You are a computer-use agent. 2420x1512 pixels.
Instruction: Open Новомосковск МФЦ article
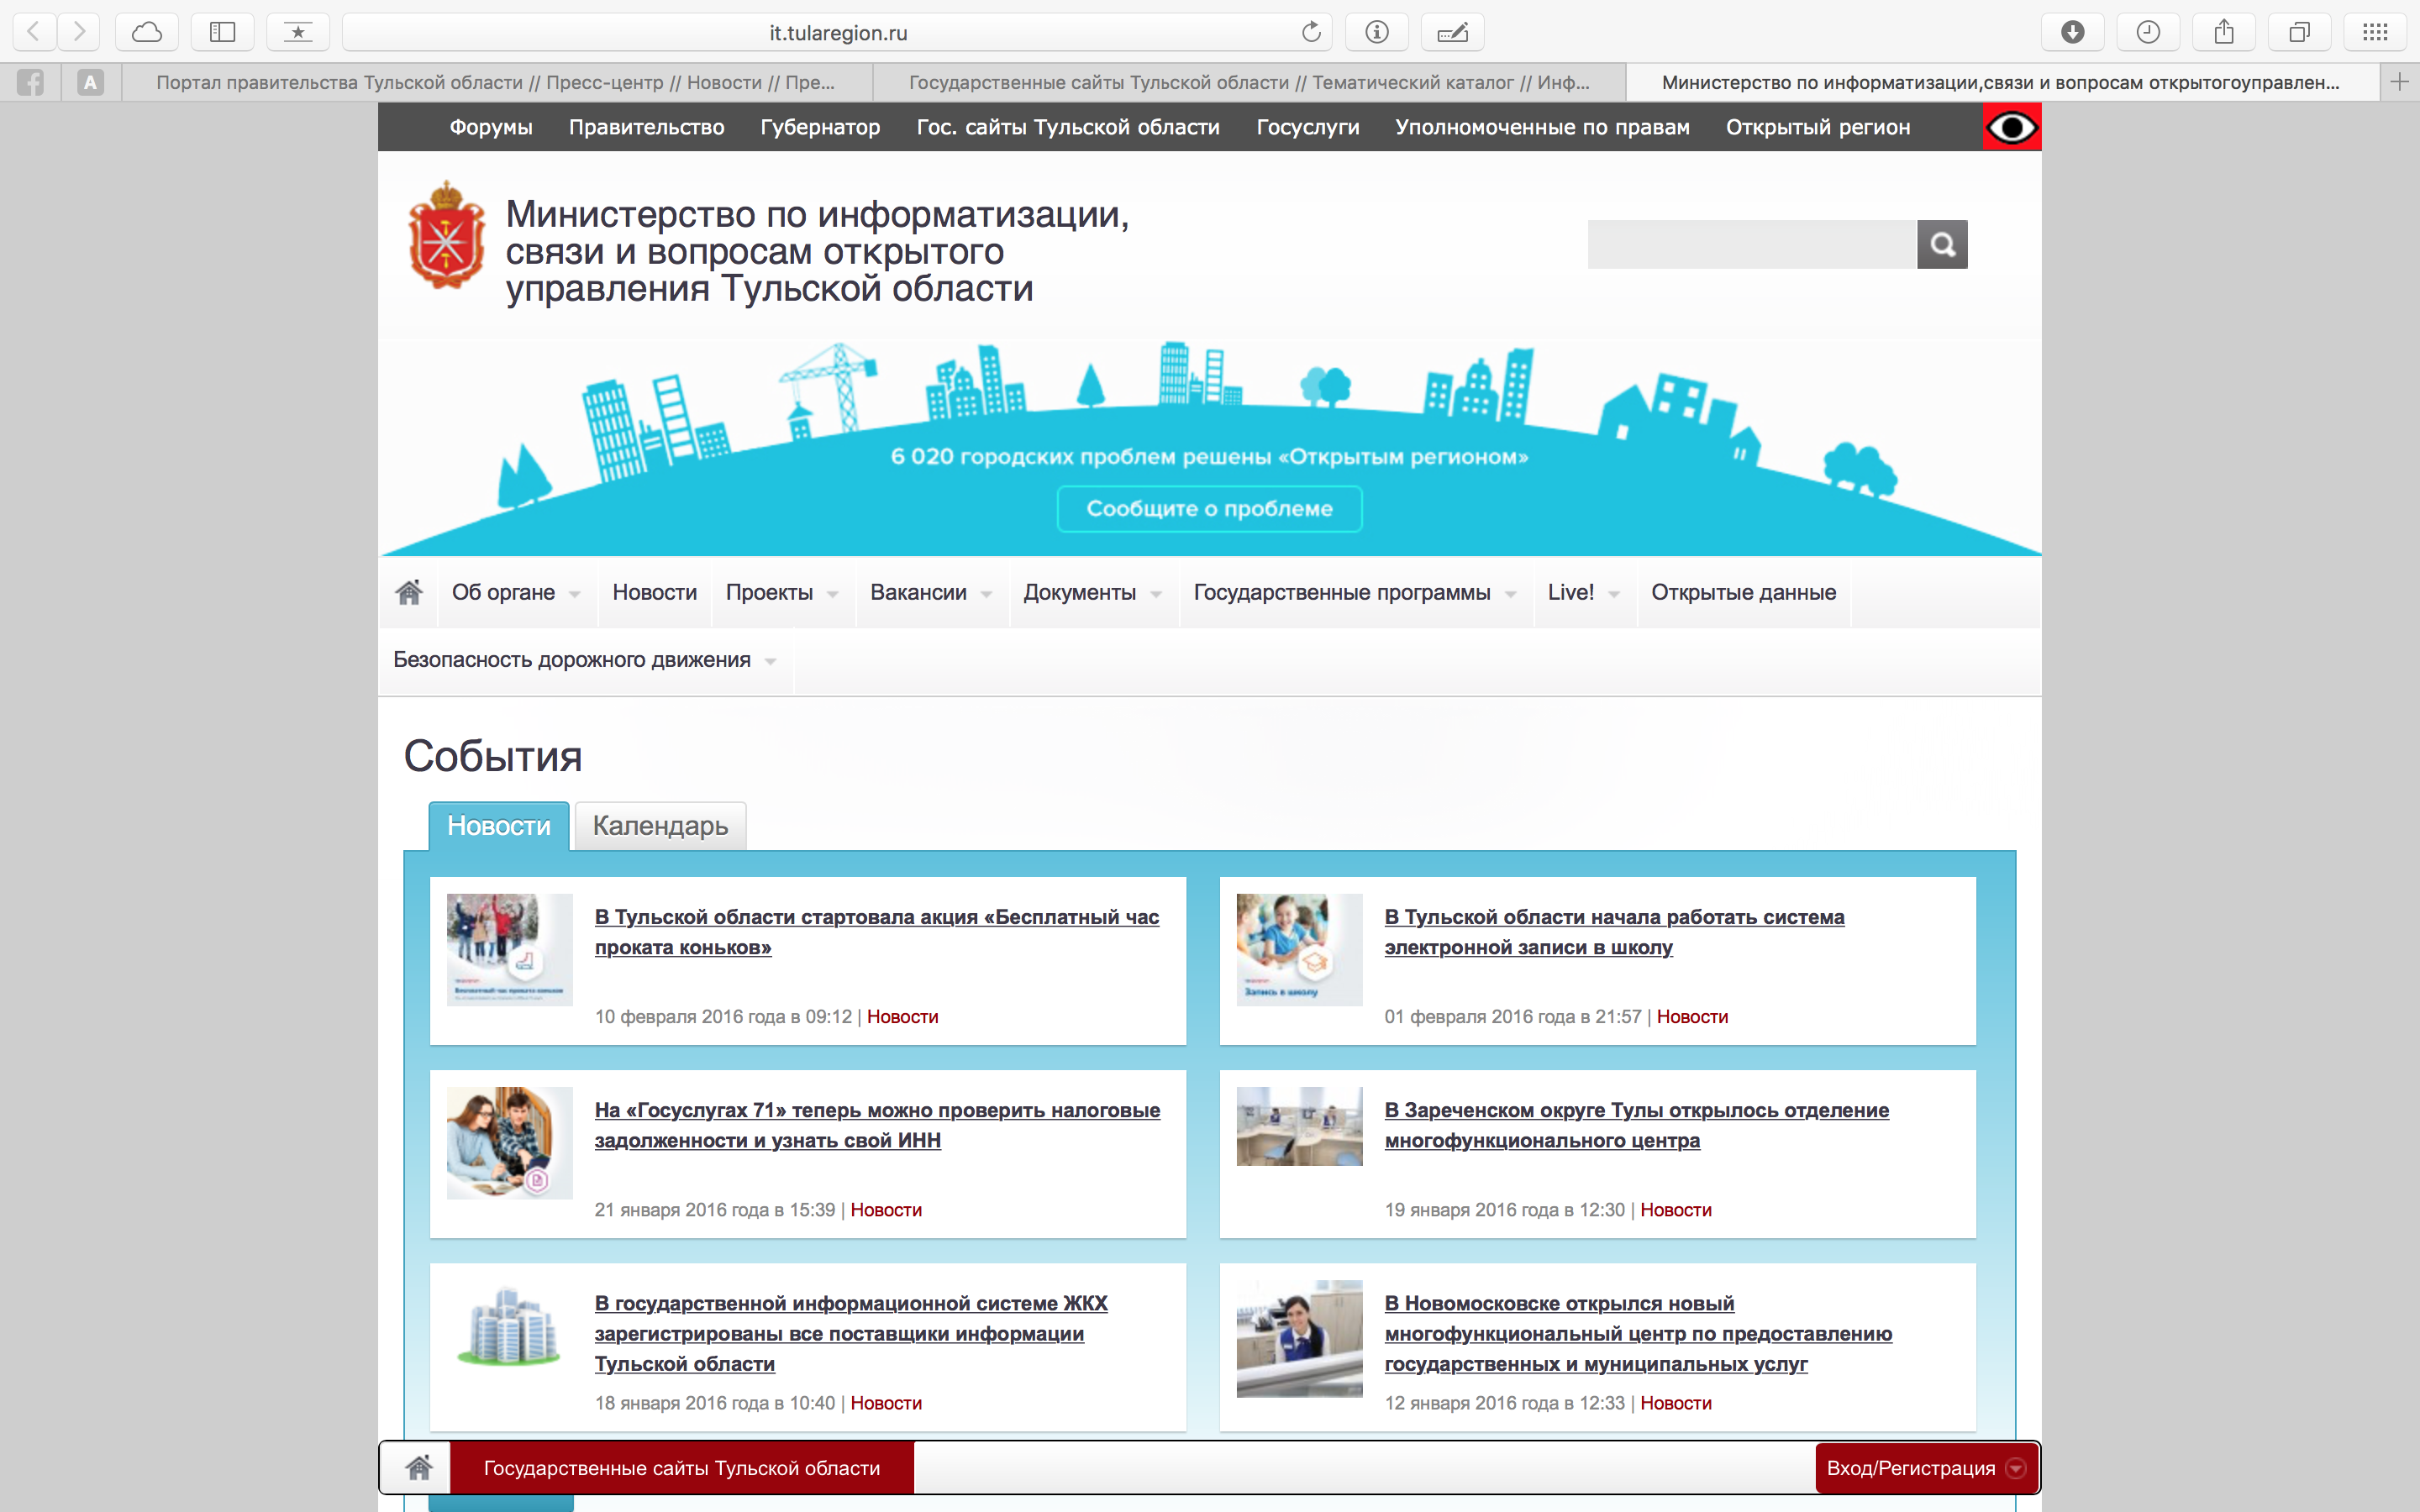coord(1638,1333)
